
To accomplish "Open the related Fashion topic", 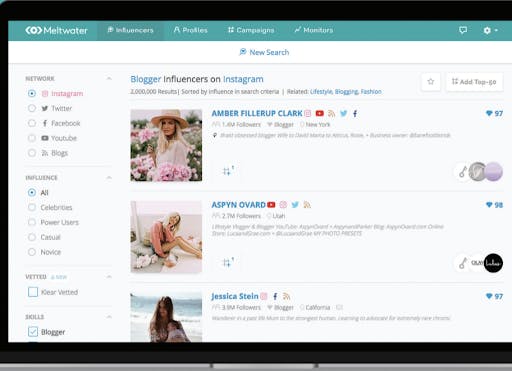I will coord(371,92).
